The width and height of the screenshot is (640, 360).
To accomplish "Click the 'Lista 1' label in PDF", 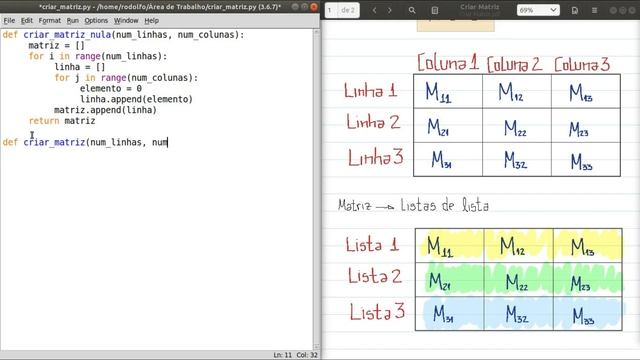I will [x=372, y=245].
